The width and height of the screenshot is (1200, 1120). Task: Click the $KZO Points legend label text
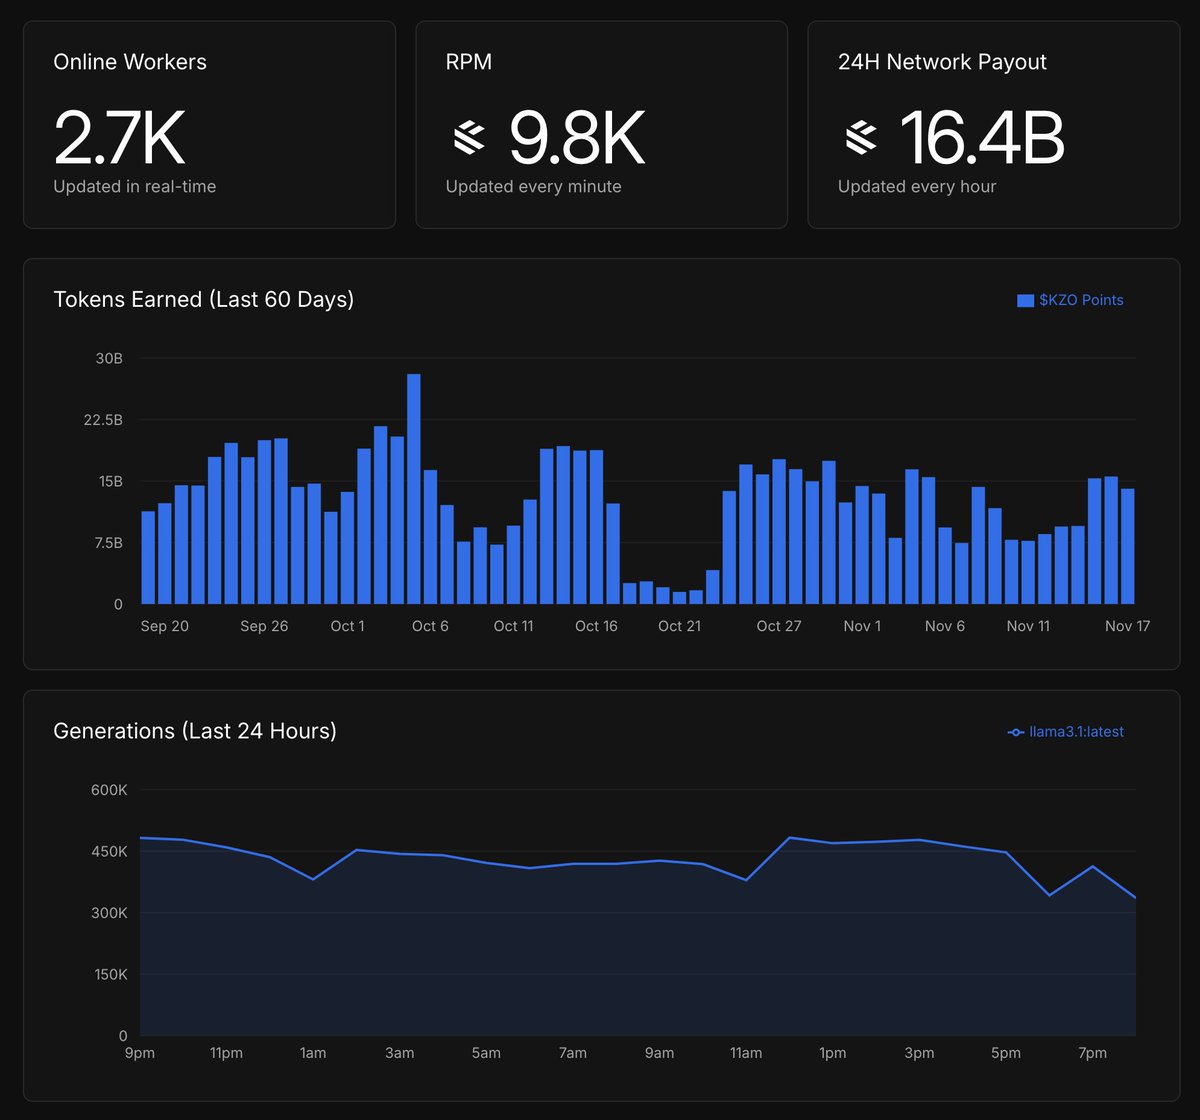pos(1082,300)
